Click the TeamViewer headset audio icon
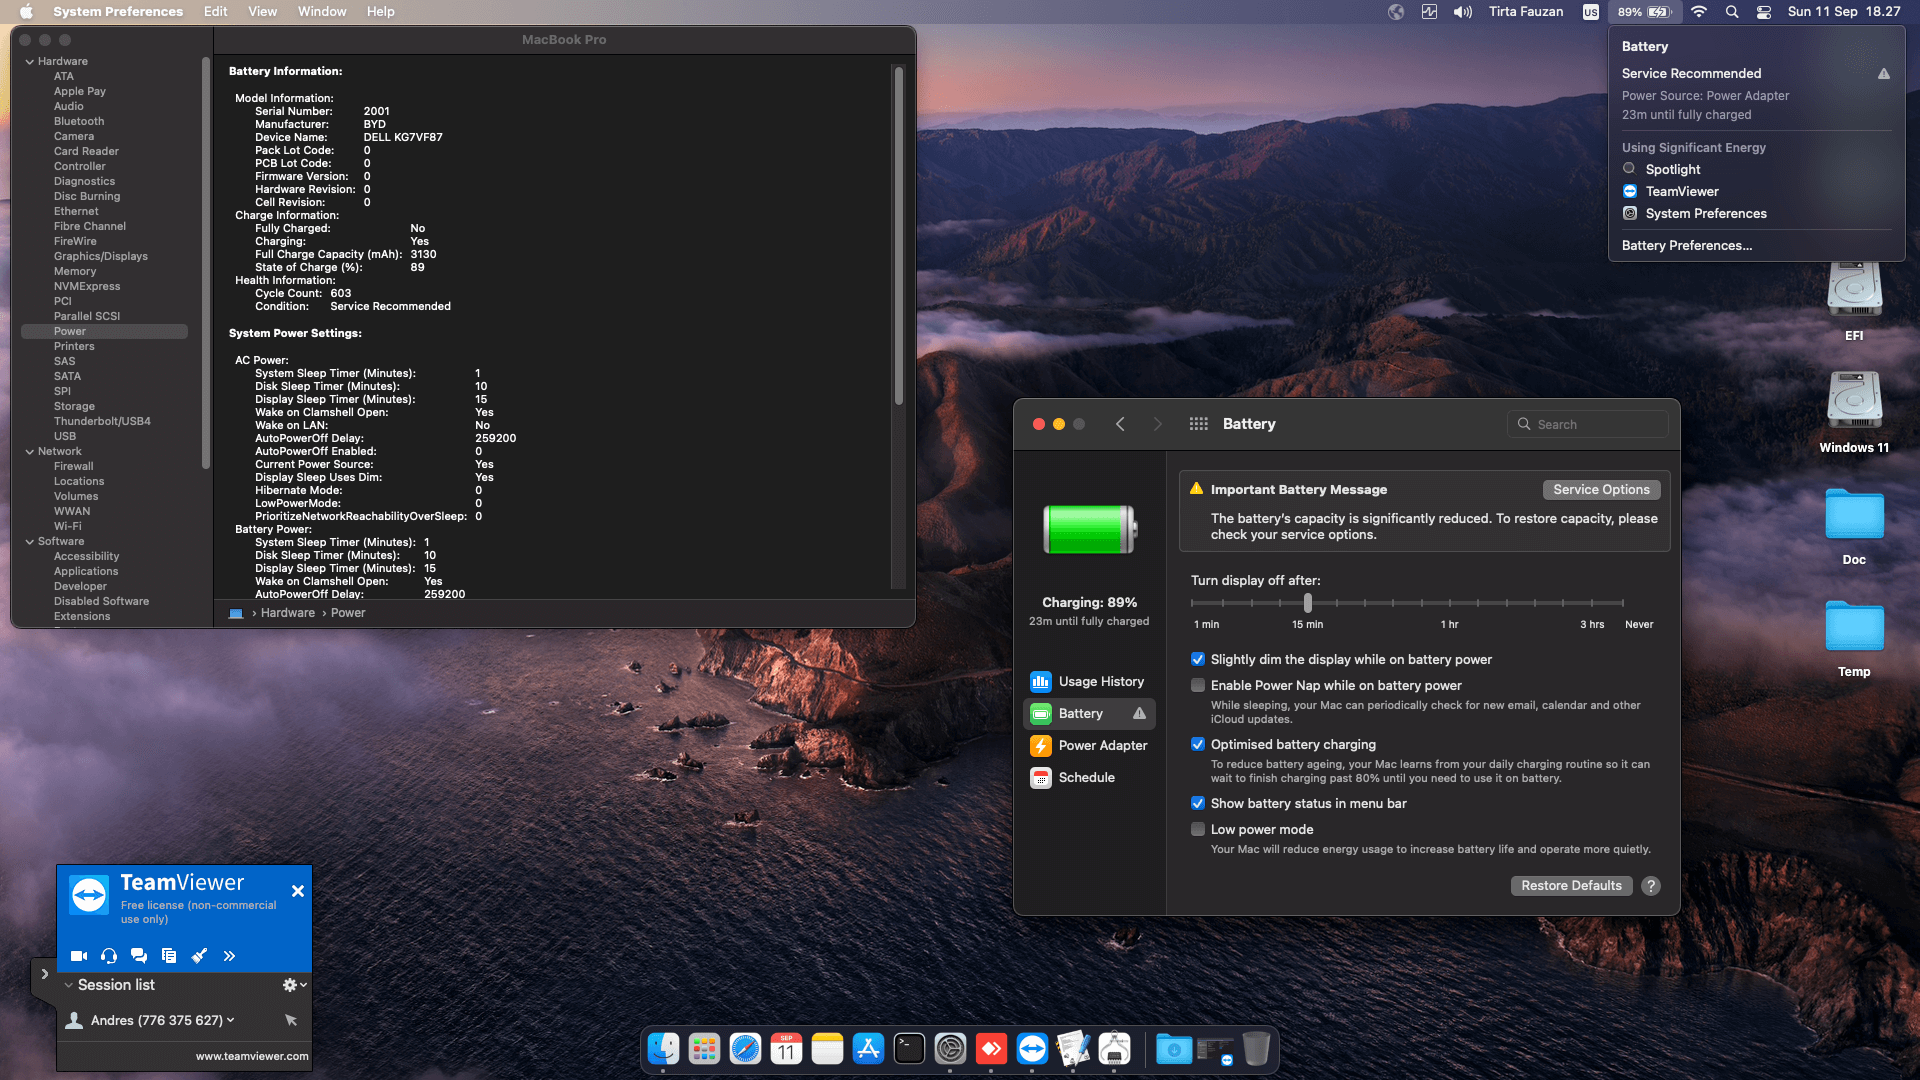The width and height of the screenshot is (1920, 1080). coord(109,956)
